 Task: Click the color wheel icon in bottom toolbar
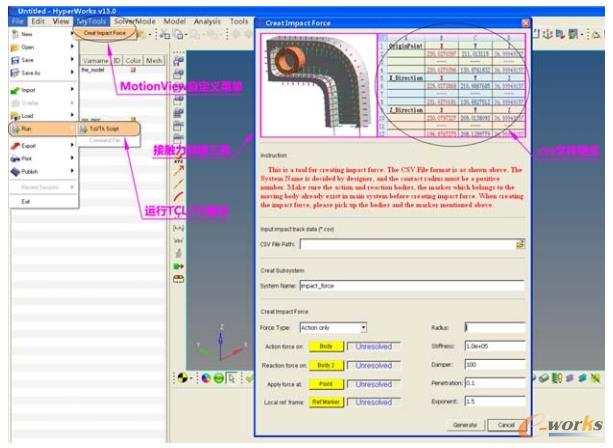[206, 378]
